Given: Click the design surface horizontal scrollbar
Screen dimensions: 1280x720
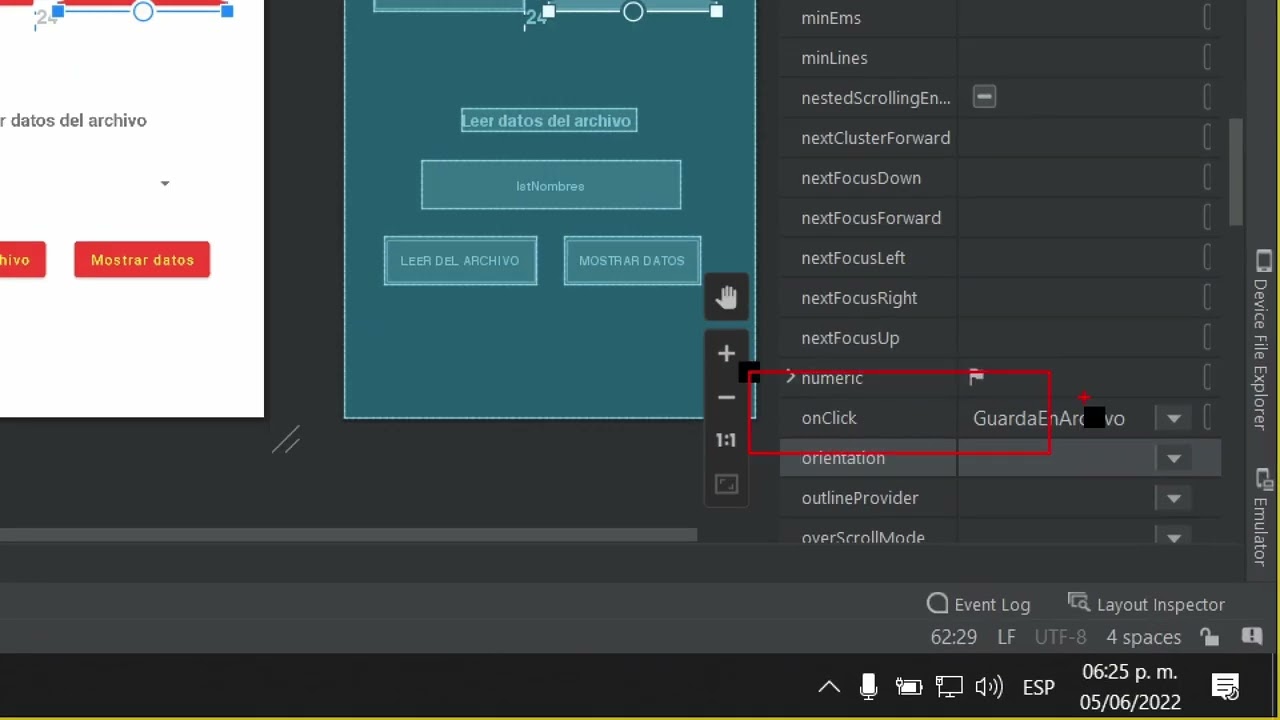Looking at the screenshot, I should 348,535.
